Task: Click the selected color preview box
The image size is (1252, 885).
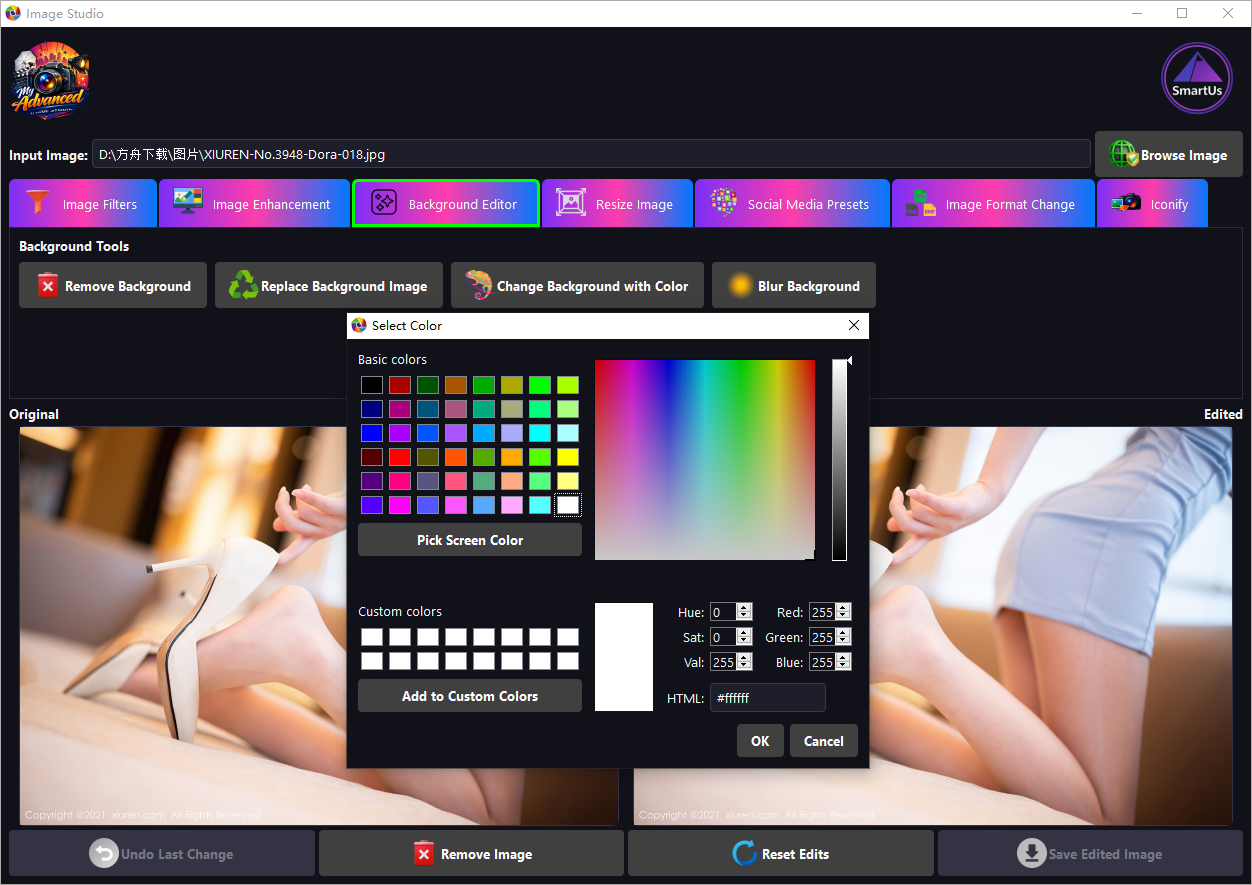Action: point(624,657)
